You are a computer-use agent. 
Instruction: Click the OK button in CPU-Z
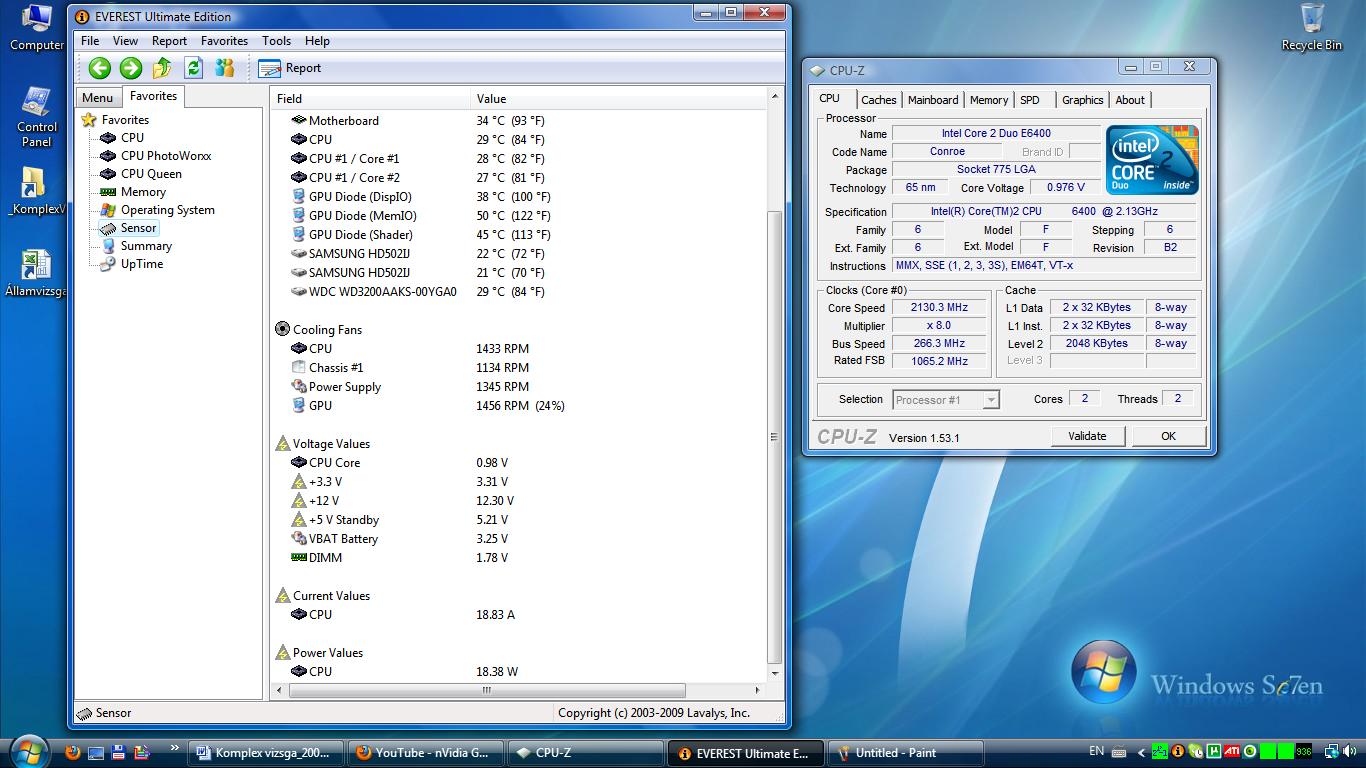click(x=1168, y=436)
